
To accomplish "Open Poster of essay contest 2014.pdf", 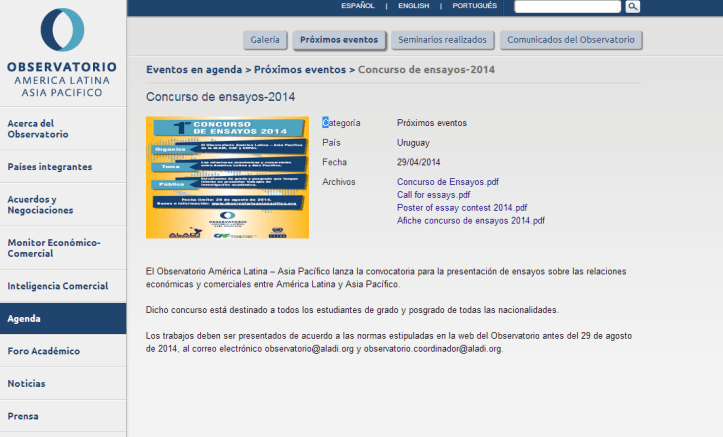I will tap(462, 207).
